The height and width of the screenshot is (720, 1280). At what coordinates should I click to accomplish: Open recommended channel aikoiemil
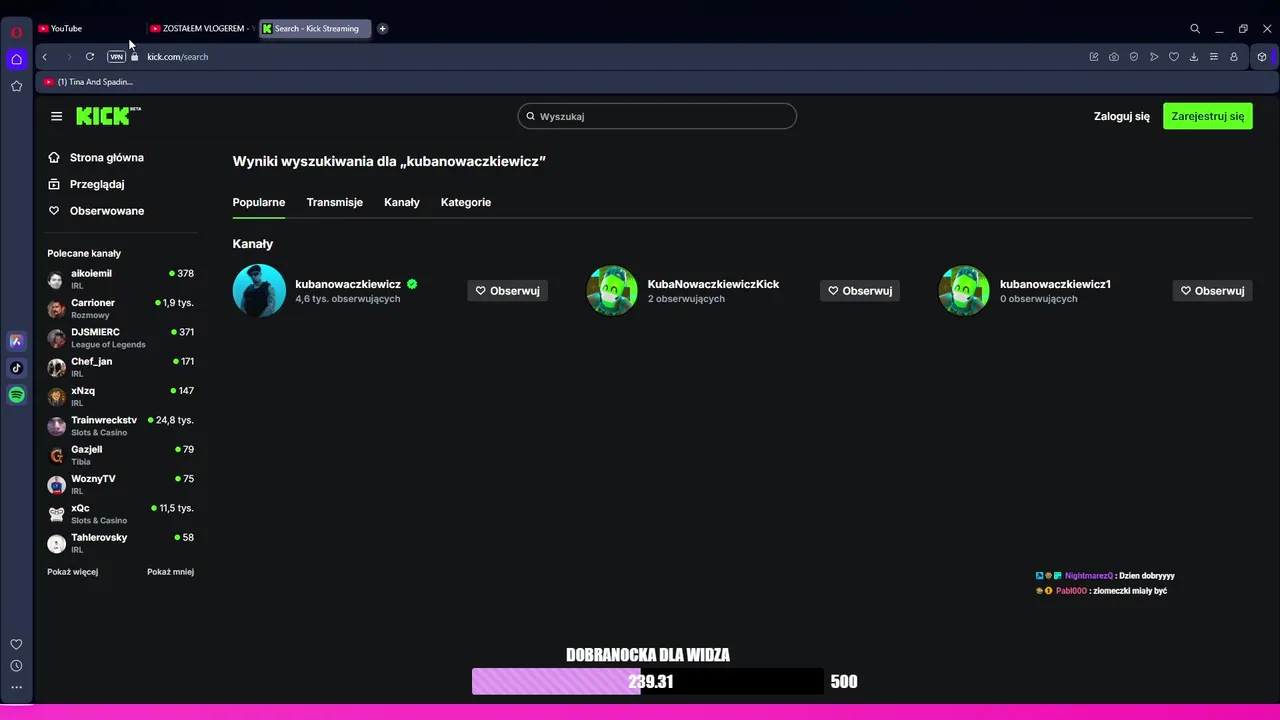(x=120, y=279)
